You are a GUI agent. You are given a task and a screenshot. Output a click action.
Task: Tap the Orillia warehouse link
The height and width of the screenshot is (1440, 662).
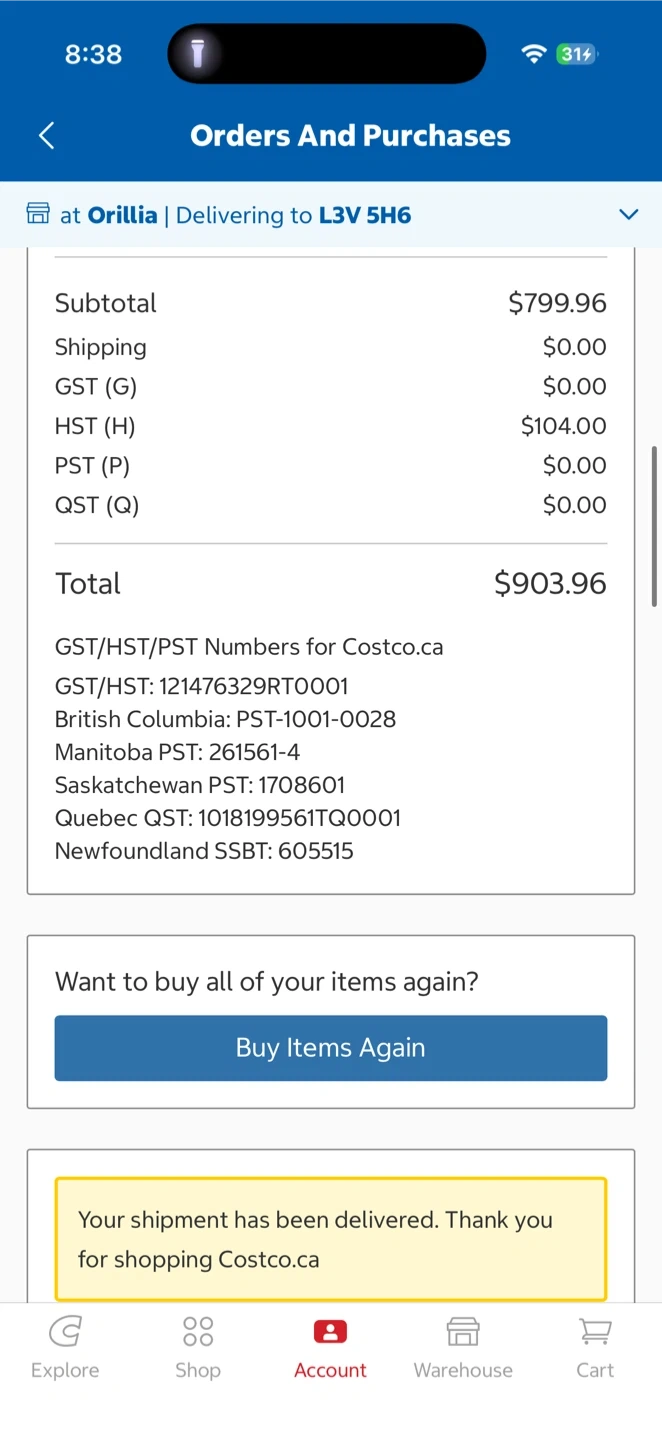[x=122, y=215]
